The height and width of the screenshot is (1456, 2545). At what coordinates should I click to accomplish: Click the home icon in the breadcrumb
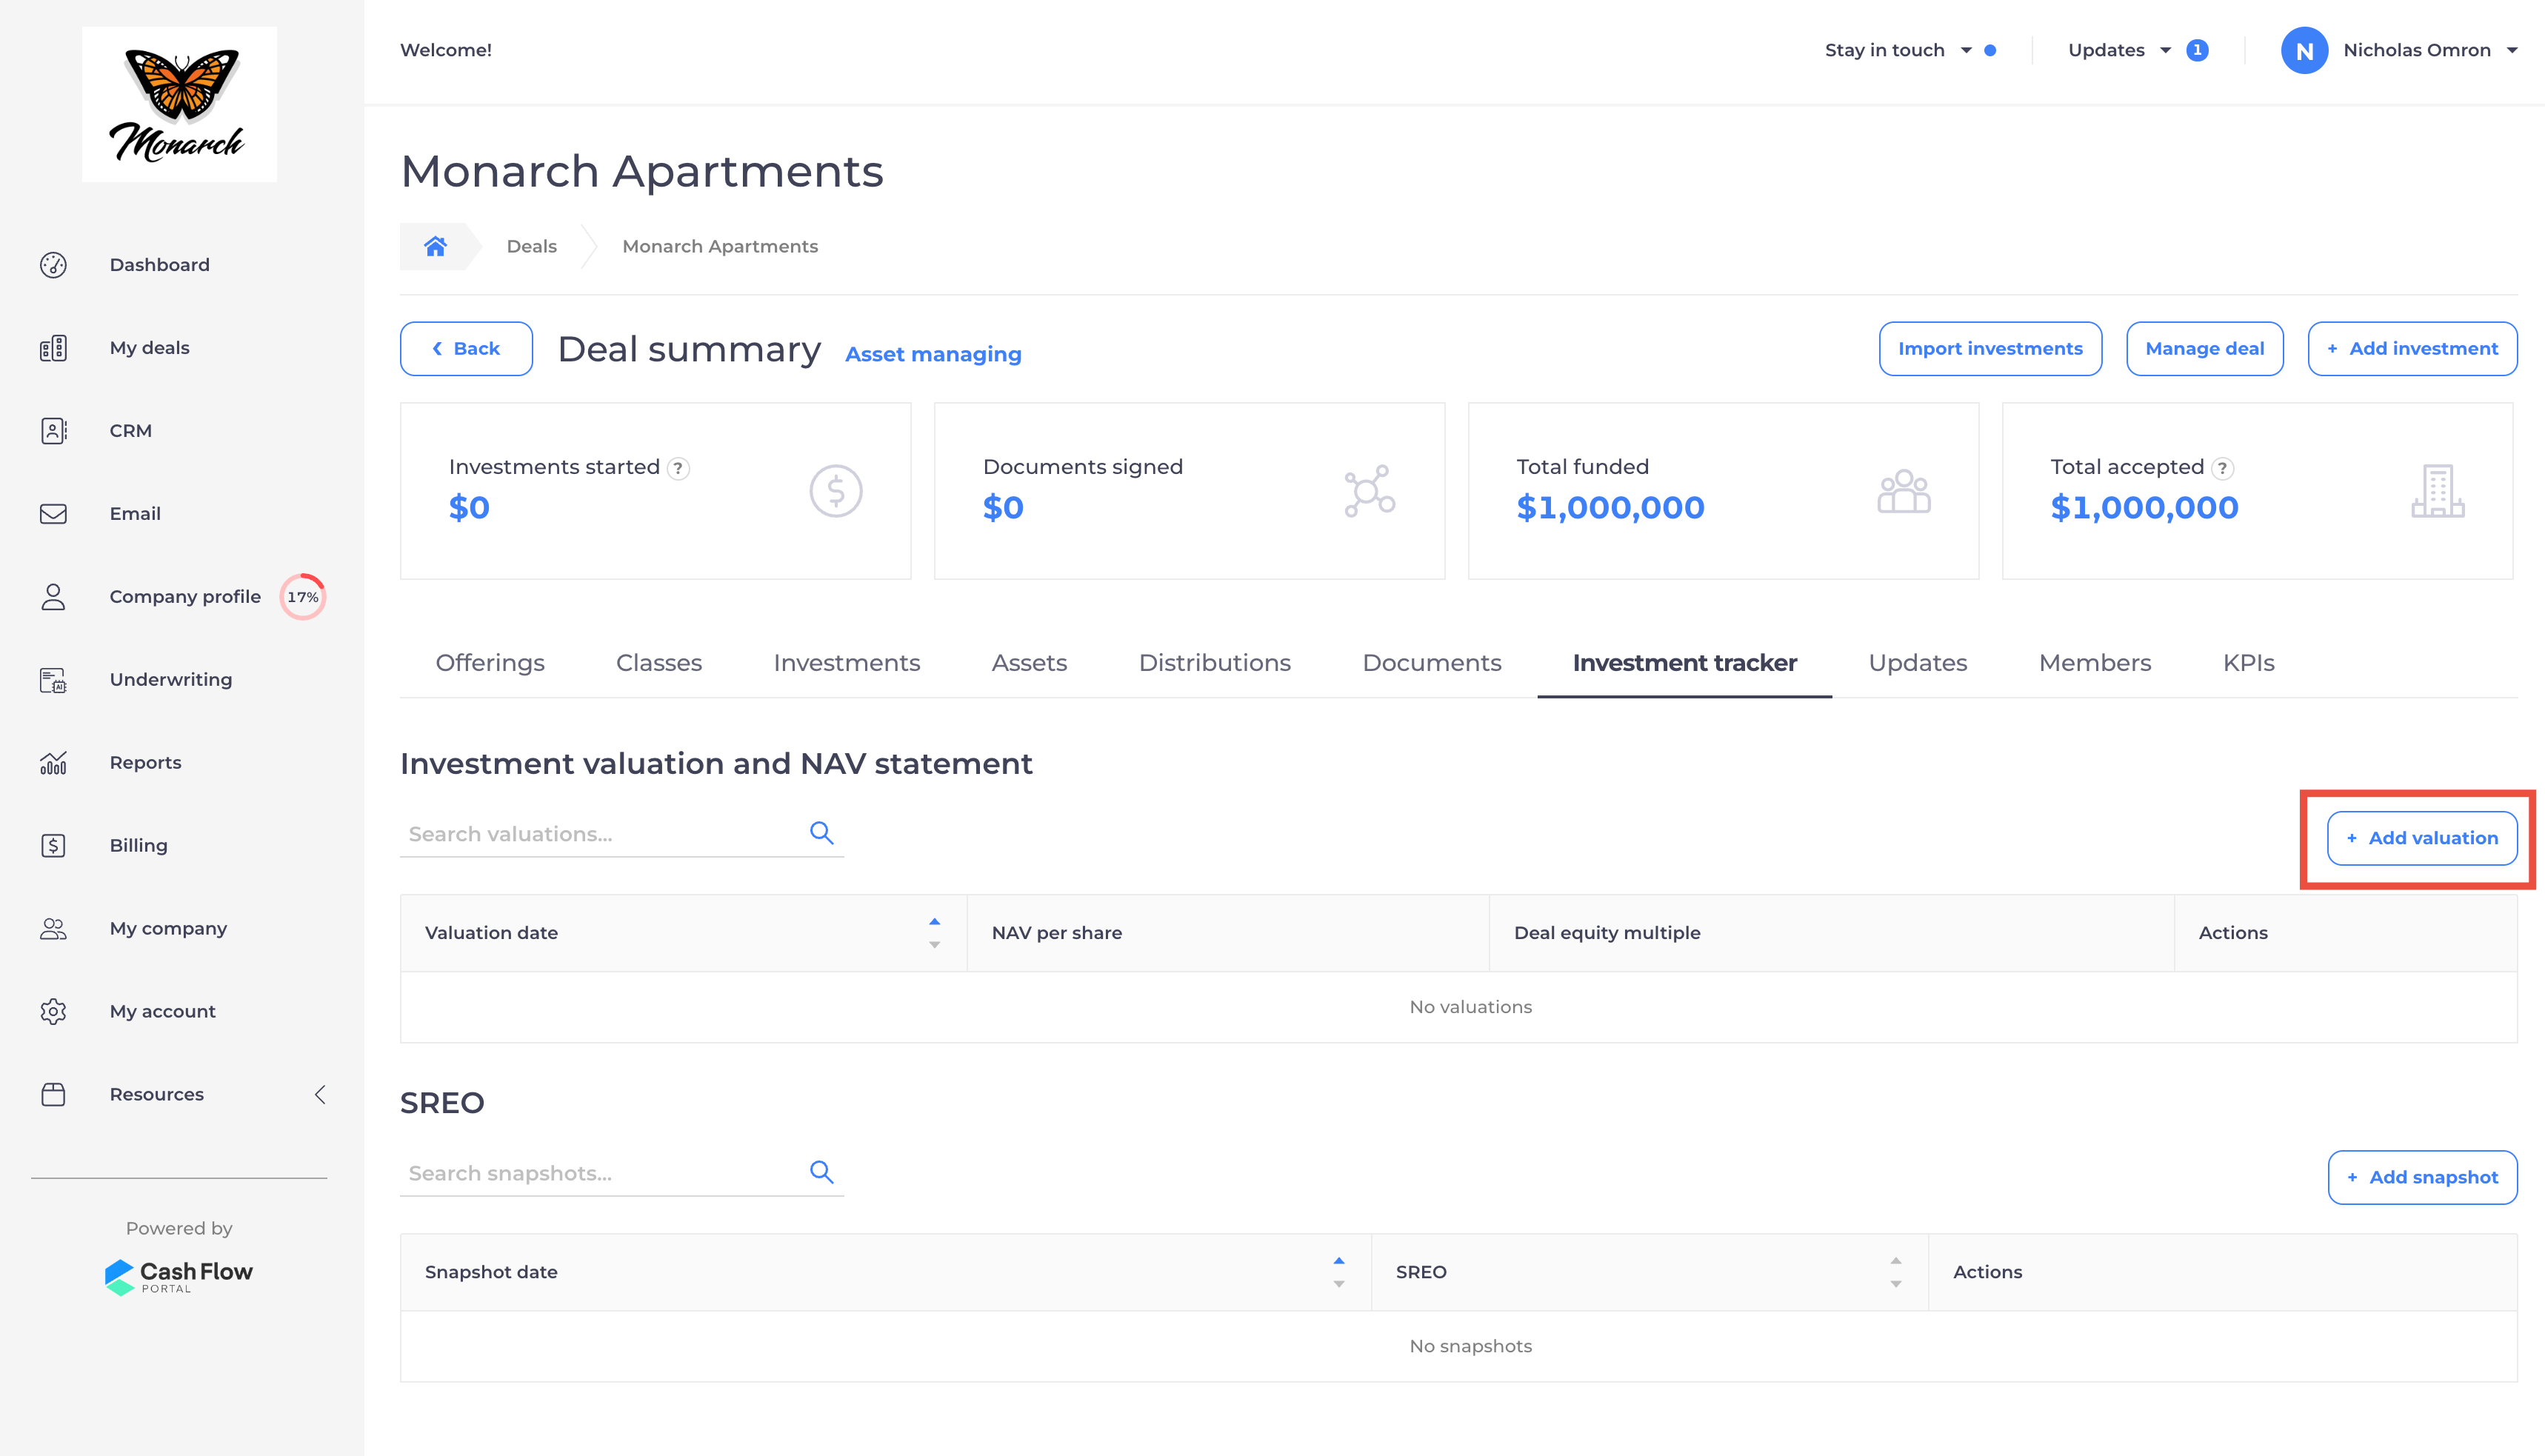pos(435,246)
